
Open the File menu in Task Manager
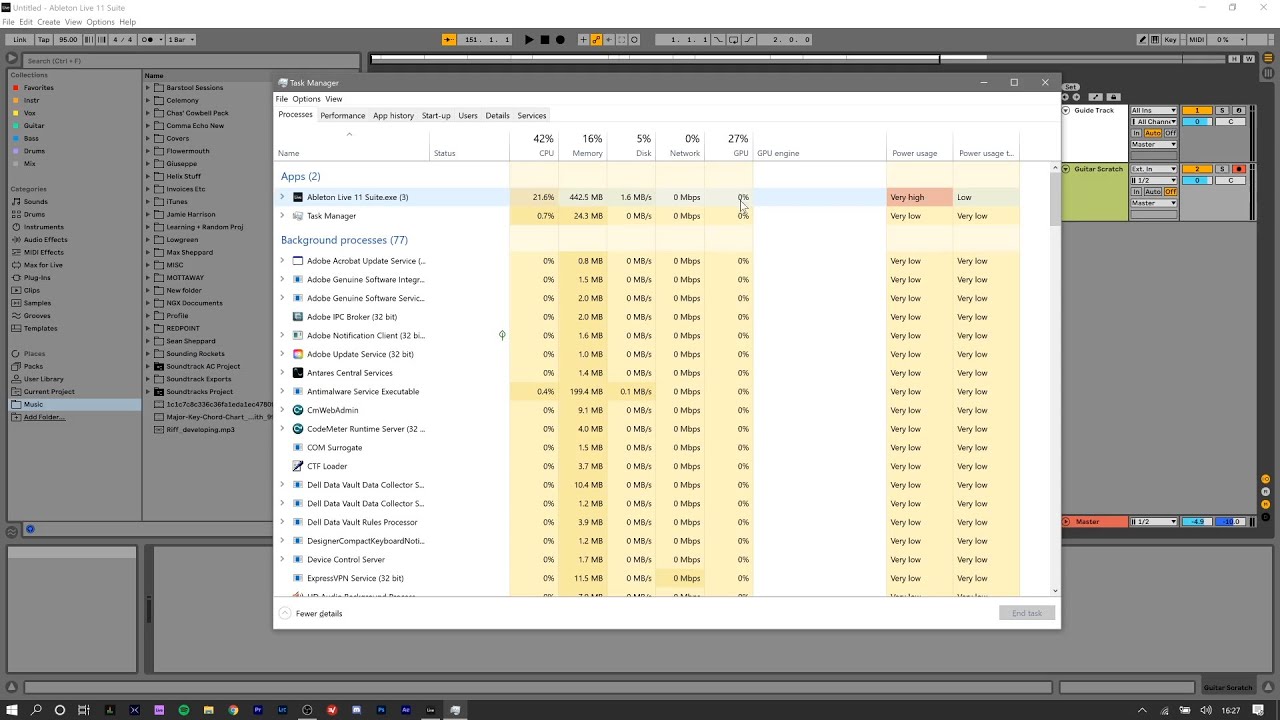point(282,99)
